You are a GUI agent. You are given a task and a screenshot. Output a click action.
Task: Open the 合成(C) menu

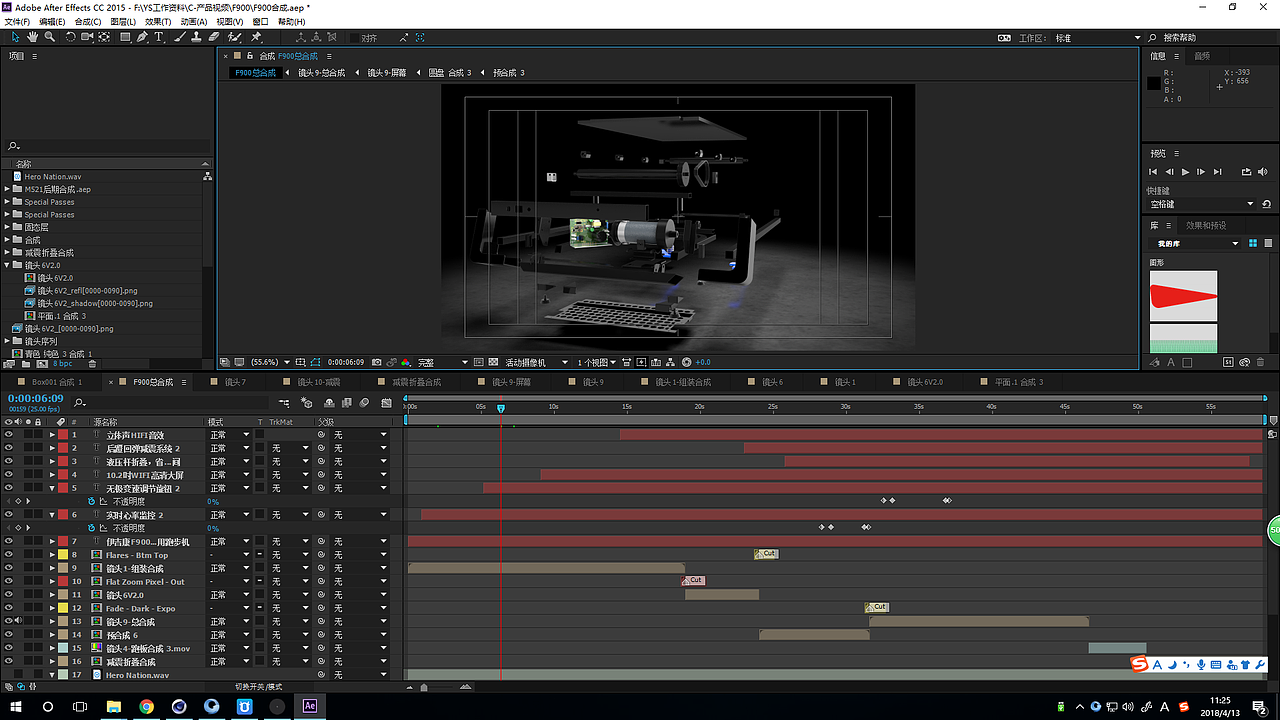tap(88, 22)
